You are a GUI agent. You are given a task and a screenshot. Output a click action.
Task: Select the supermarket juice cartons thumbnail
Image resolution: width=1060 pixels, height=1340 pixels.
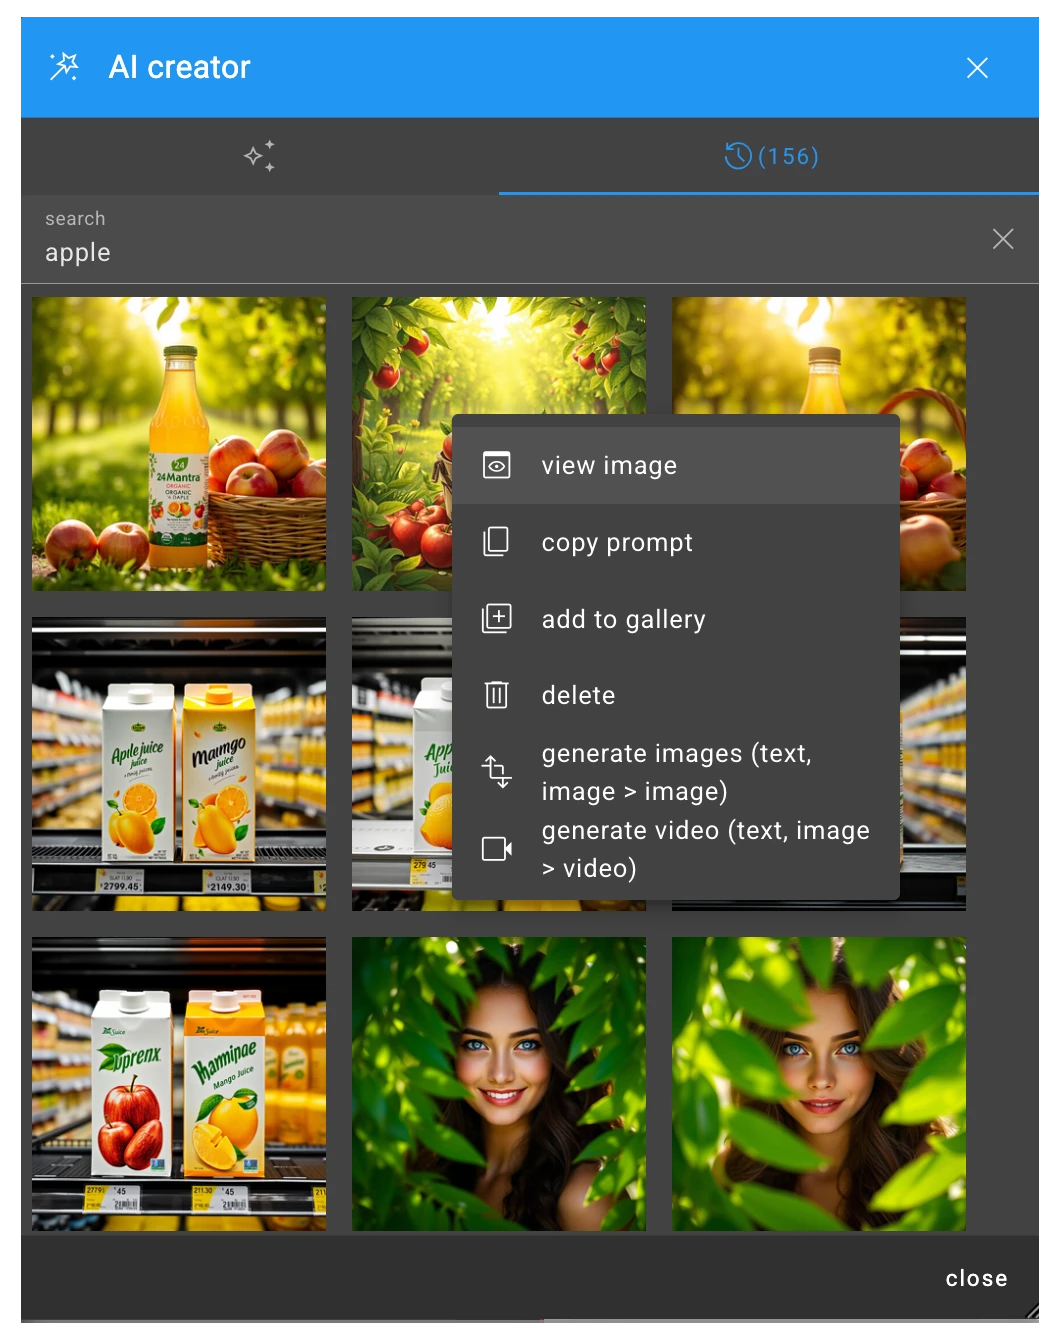(179, 763)
